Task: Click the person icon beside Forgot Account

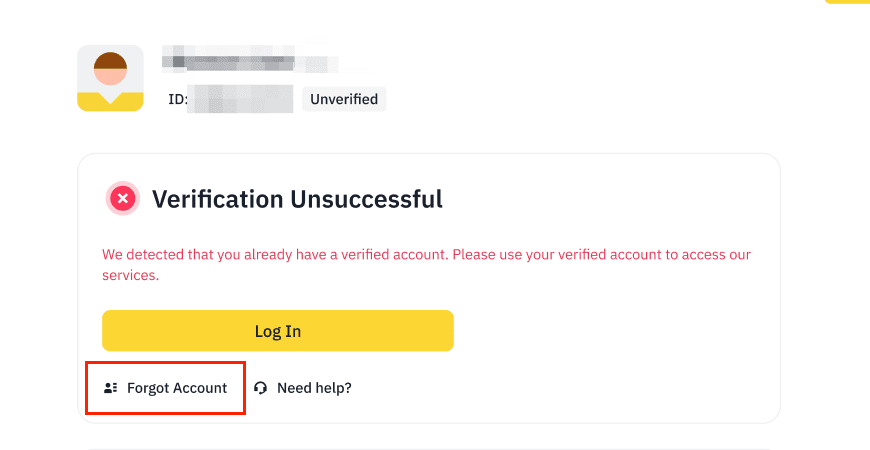Action: click(x=111, y=388)
